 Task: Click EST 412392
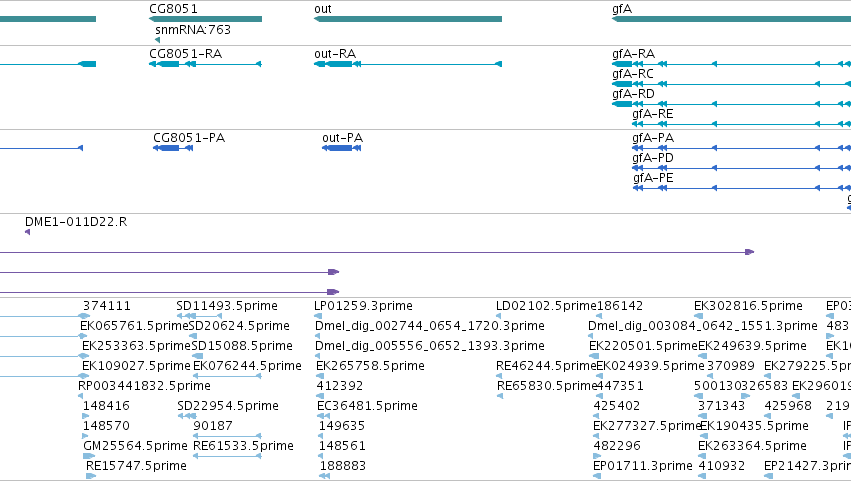point(340,387)
